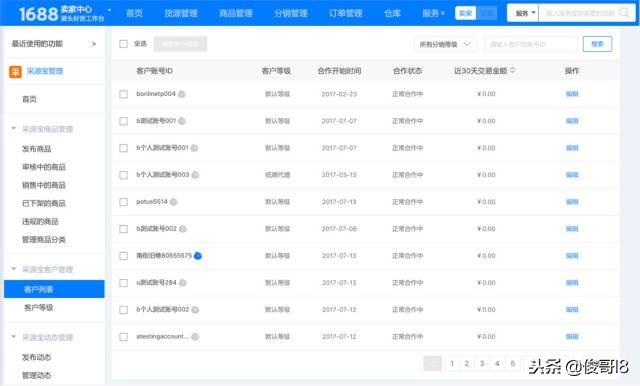640x386 pixels.
Task: Go to page 3 in pagination
Action: (482, 363)
